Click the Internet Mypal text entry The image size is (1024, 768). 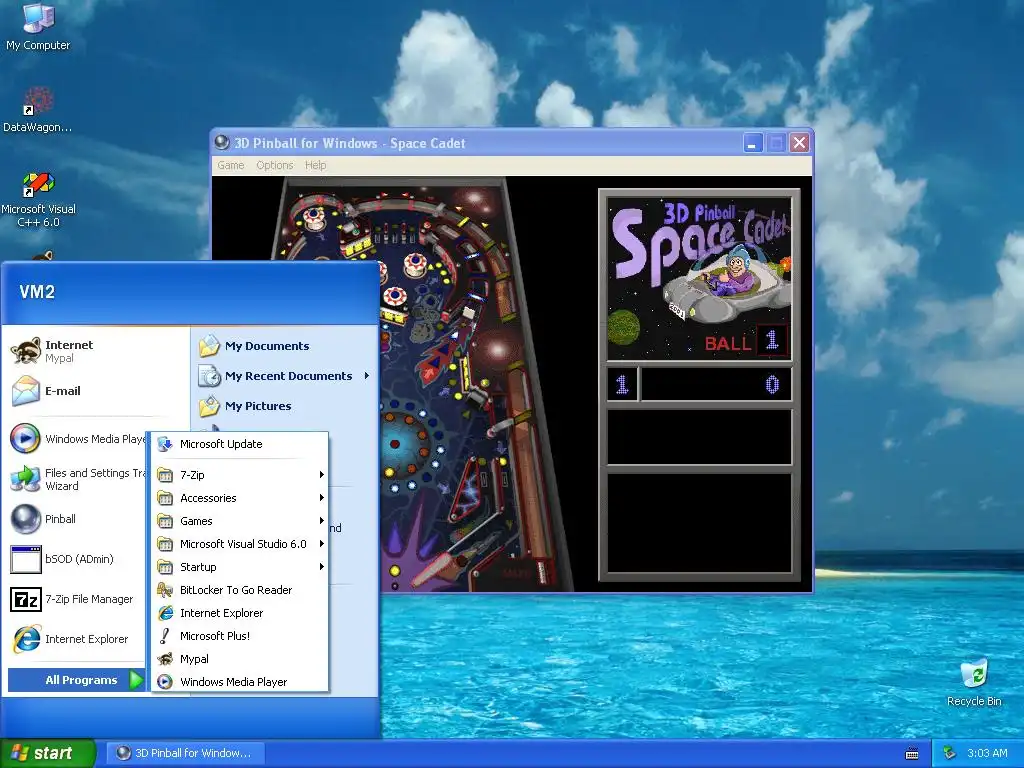pyautogui.click(x=69, y=351)
